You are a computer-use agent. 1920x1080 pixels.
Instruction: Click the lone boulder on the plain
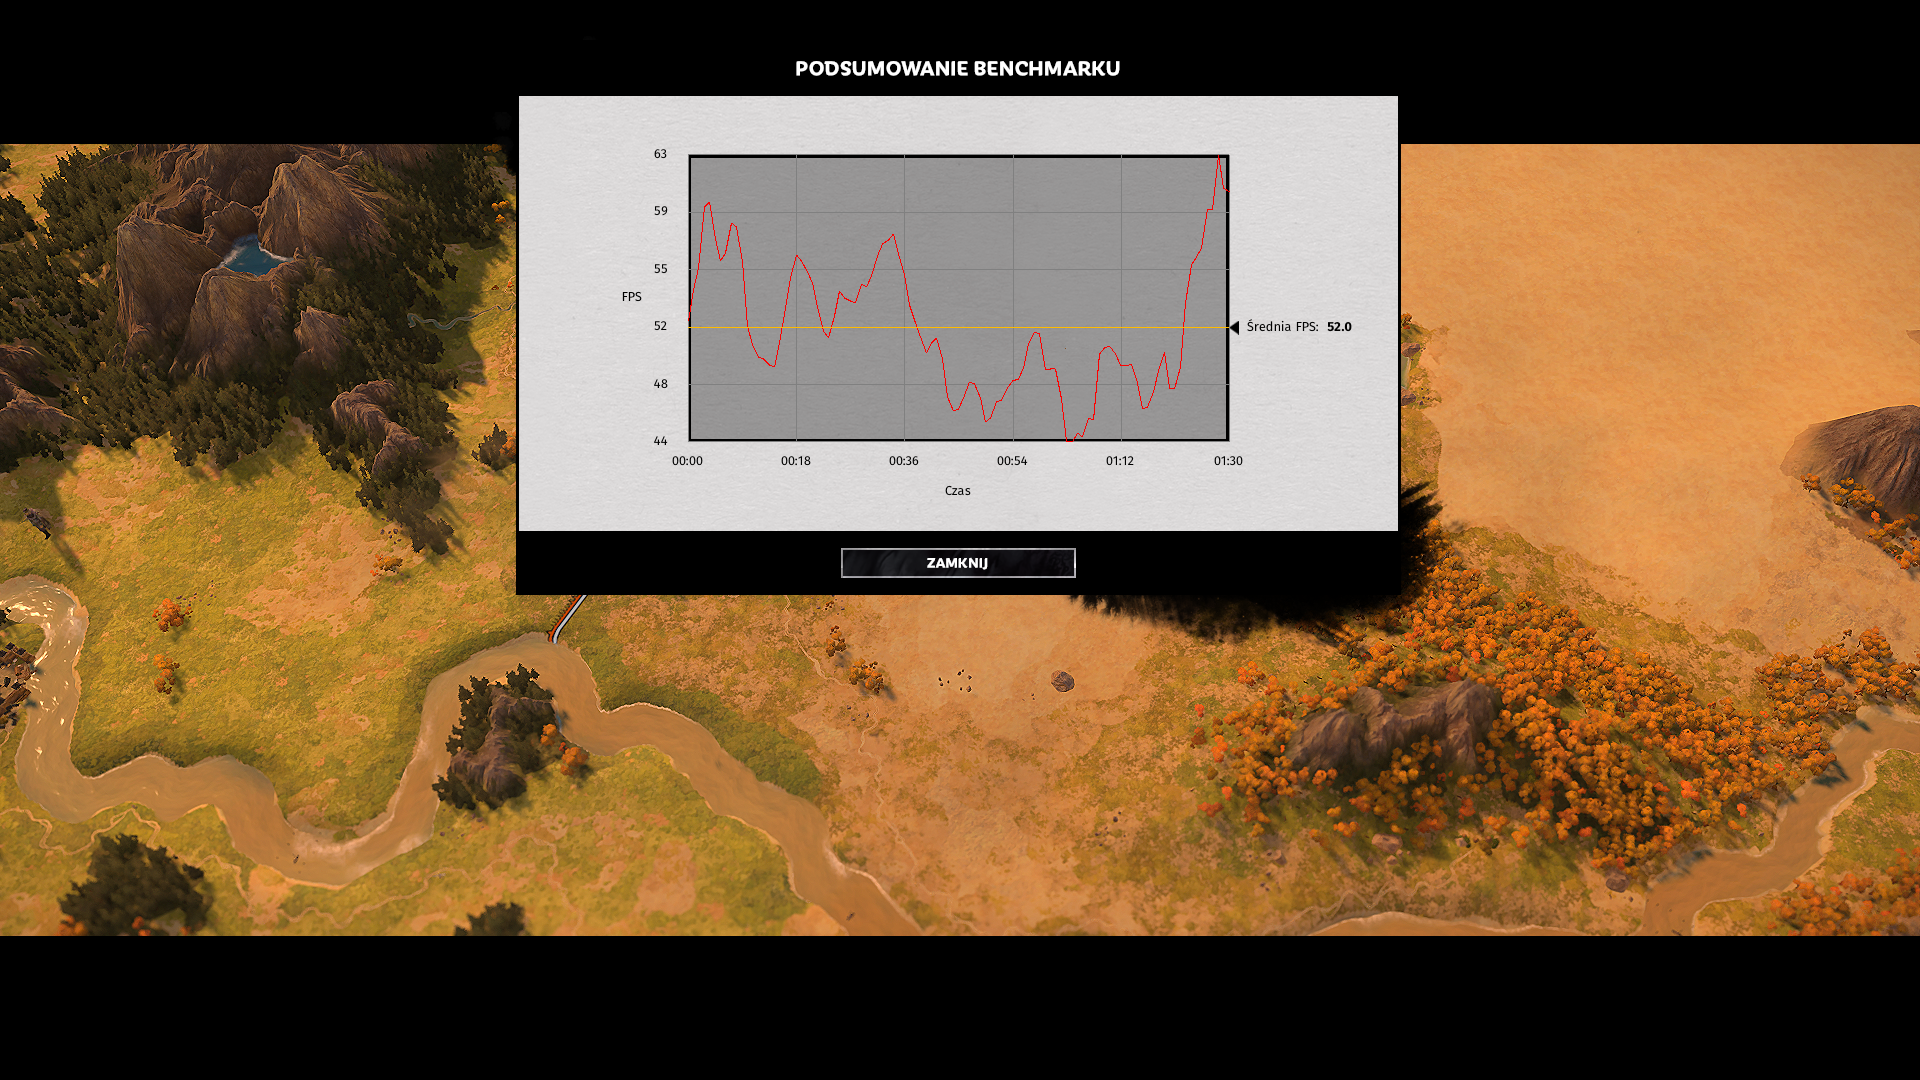tap(1062, 681)
